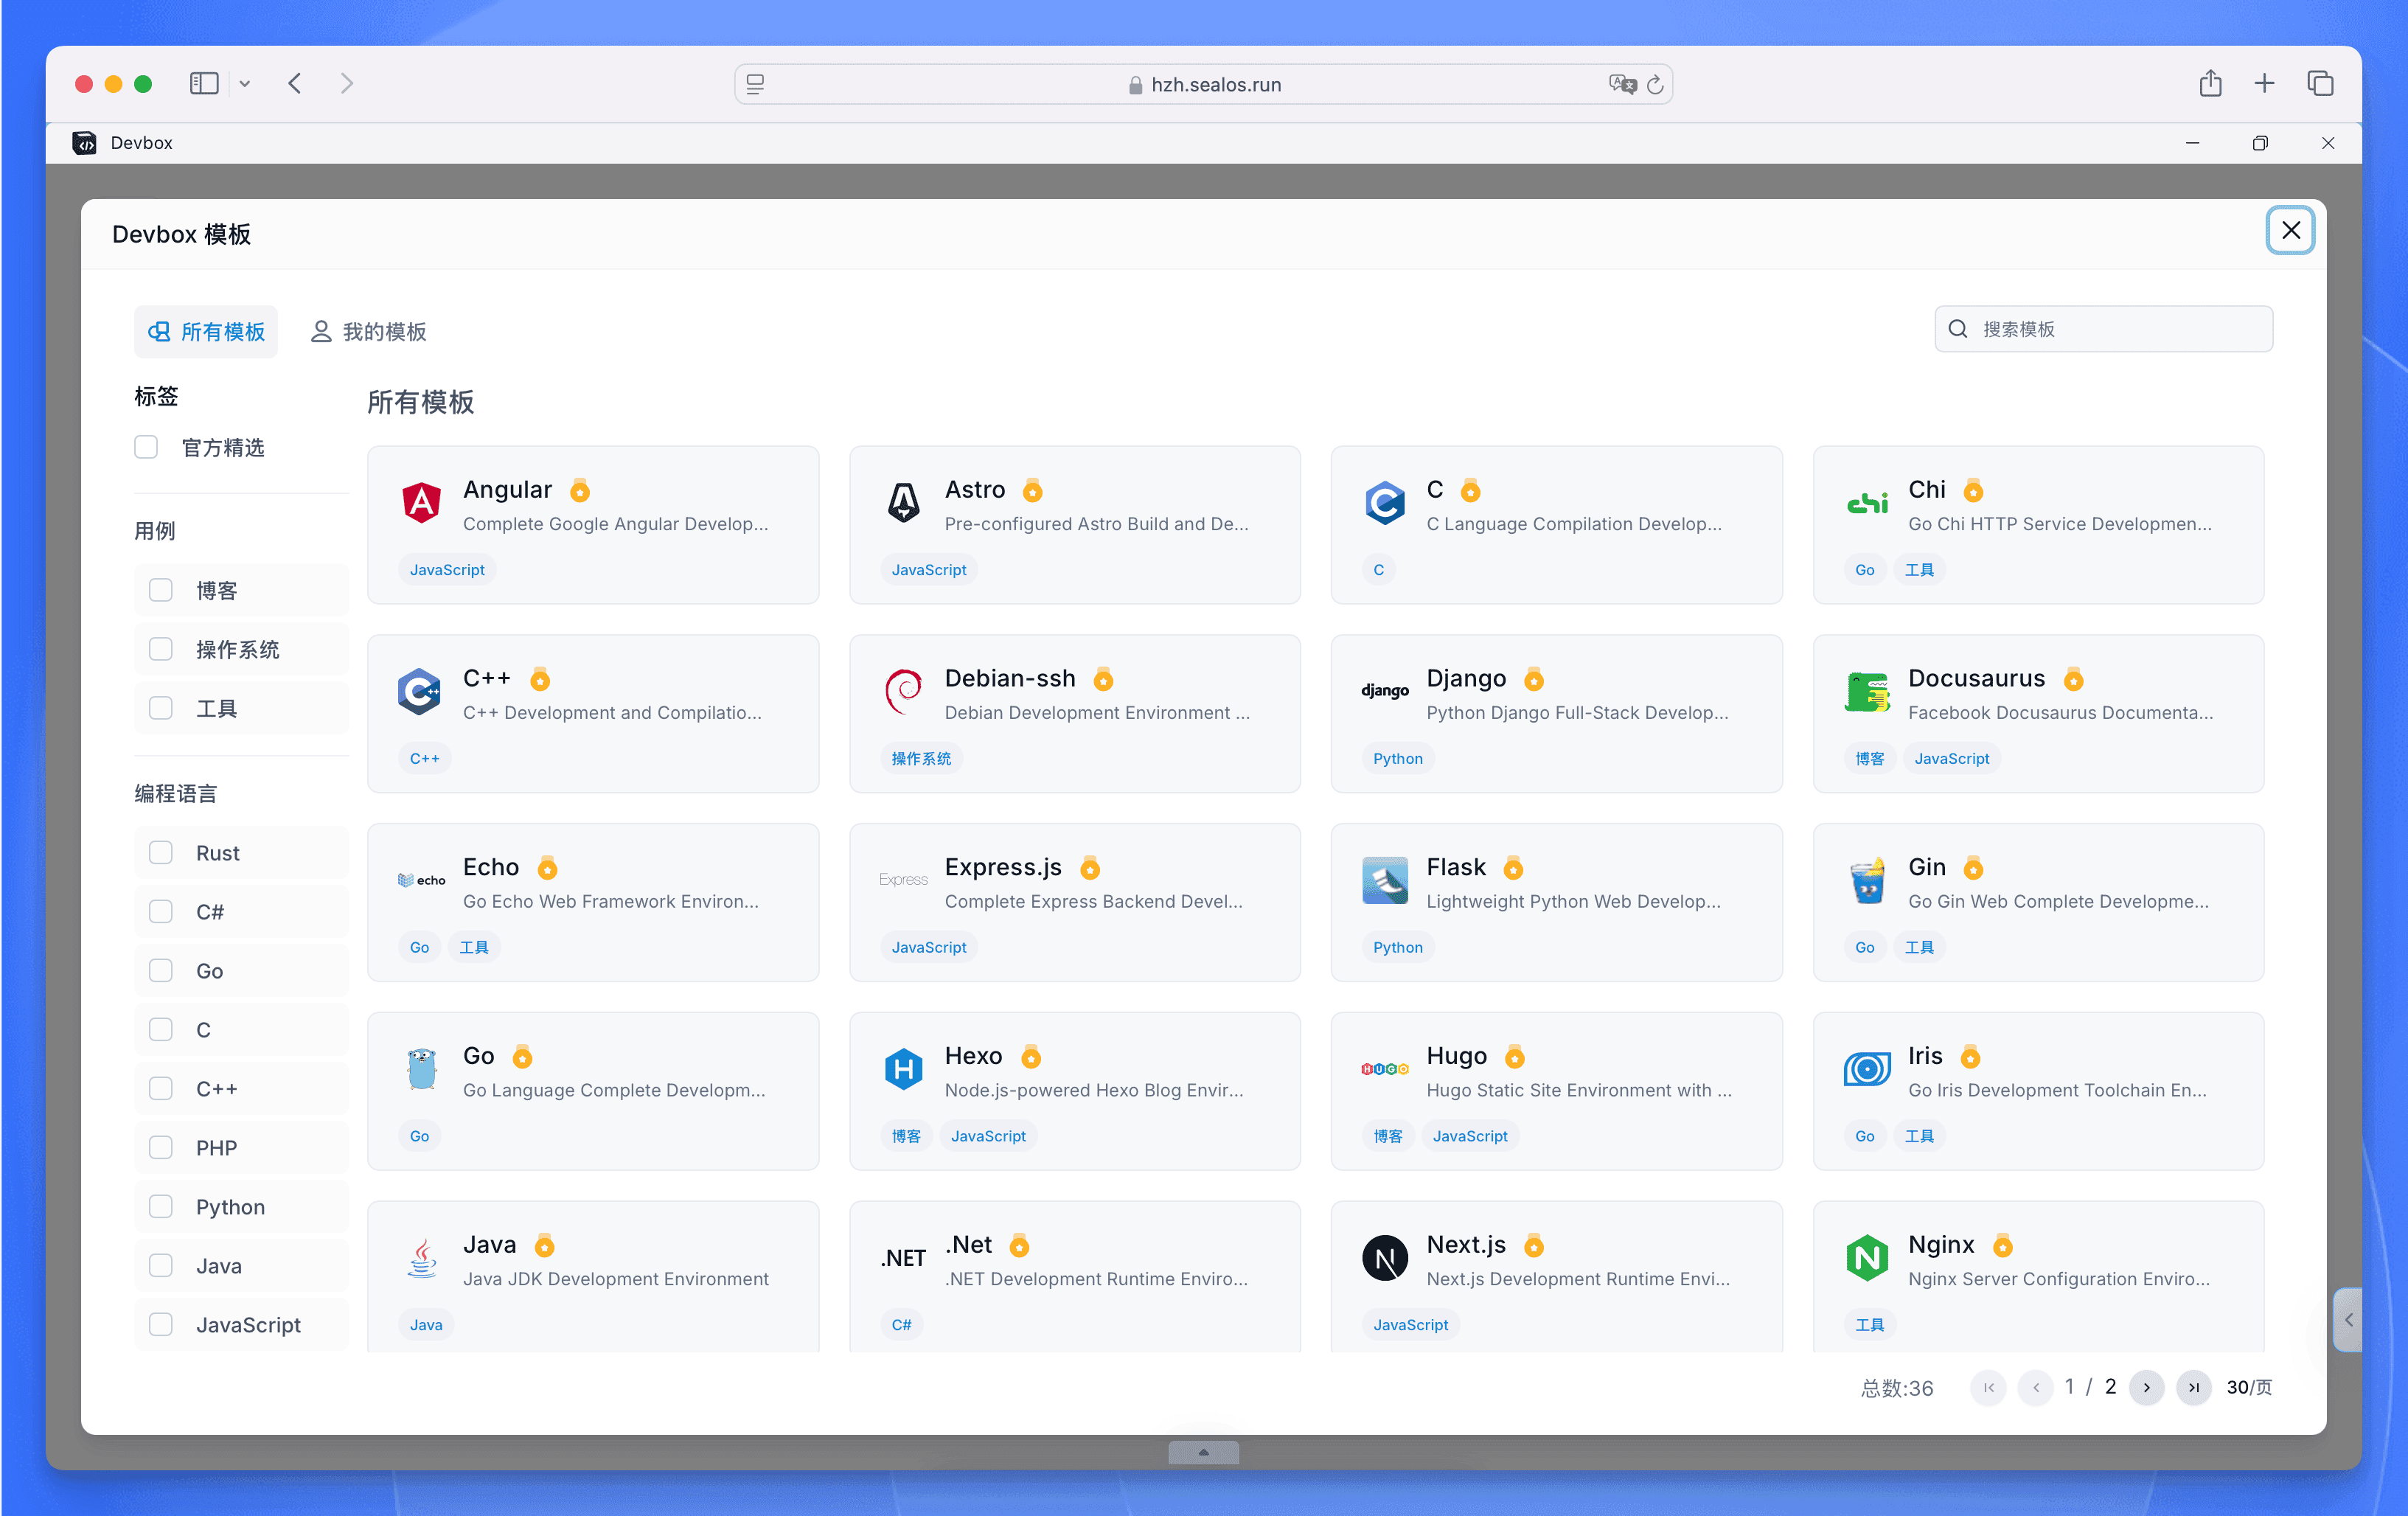Click the Astro logo icon
This screenshot has height=1516, width=2408.
pyautogui.click(x=903, y=502)
